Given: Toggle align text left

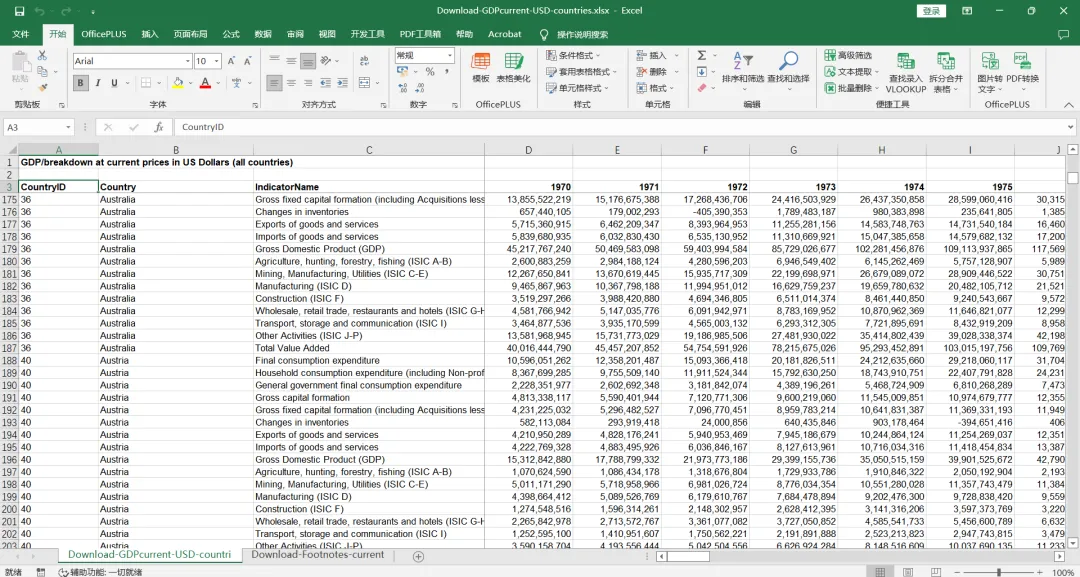Looking at the screenshot, I should [274, 83].
